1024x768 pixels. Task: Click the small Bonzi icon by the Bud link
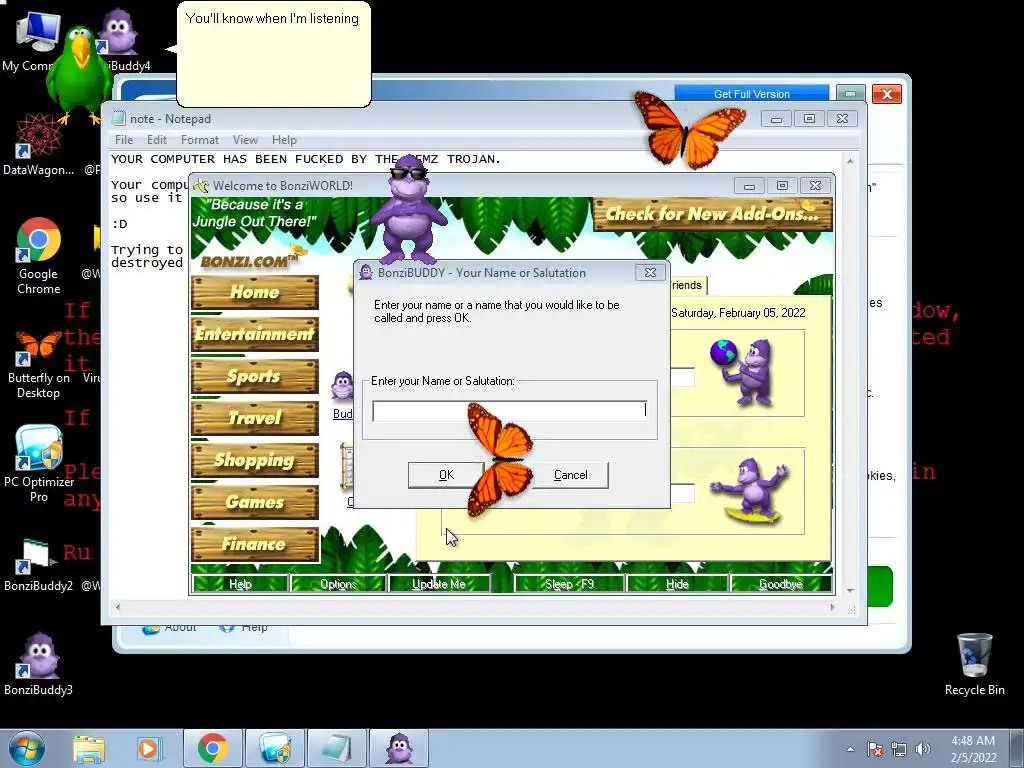coord(342,385)
